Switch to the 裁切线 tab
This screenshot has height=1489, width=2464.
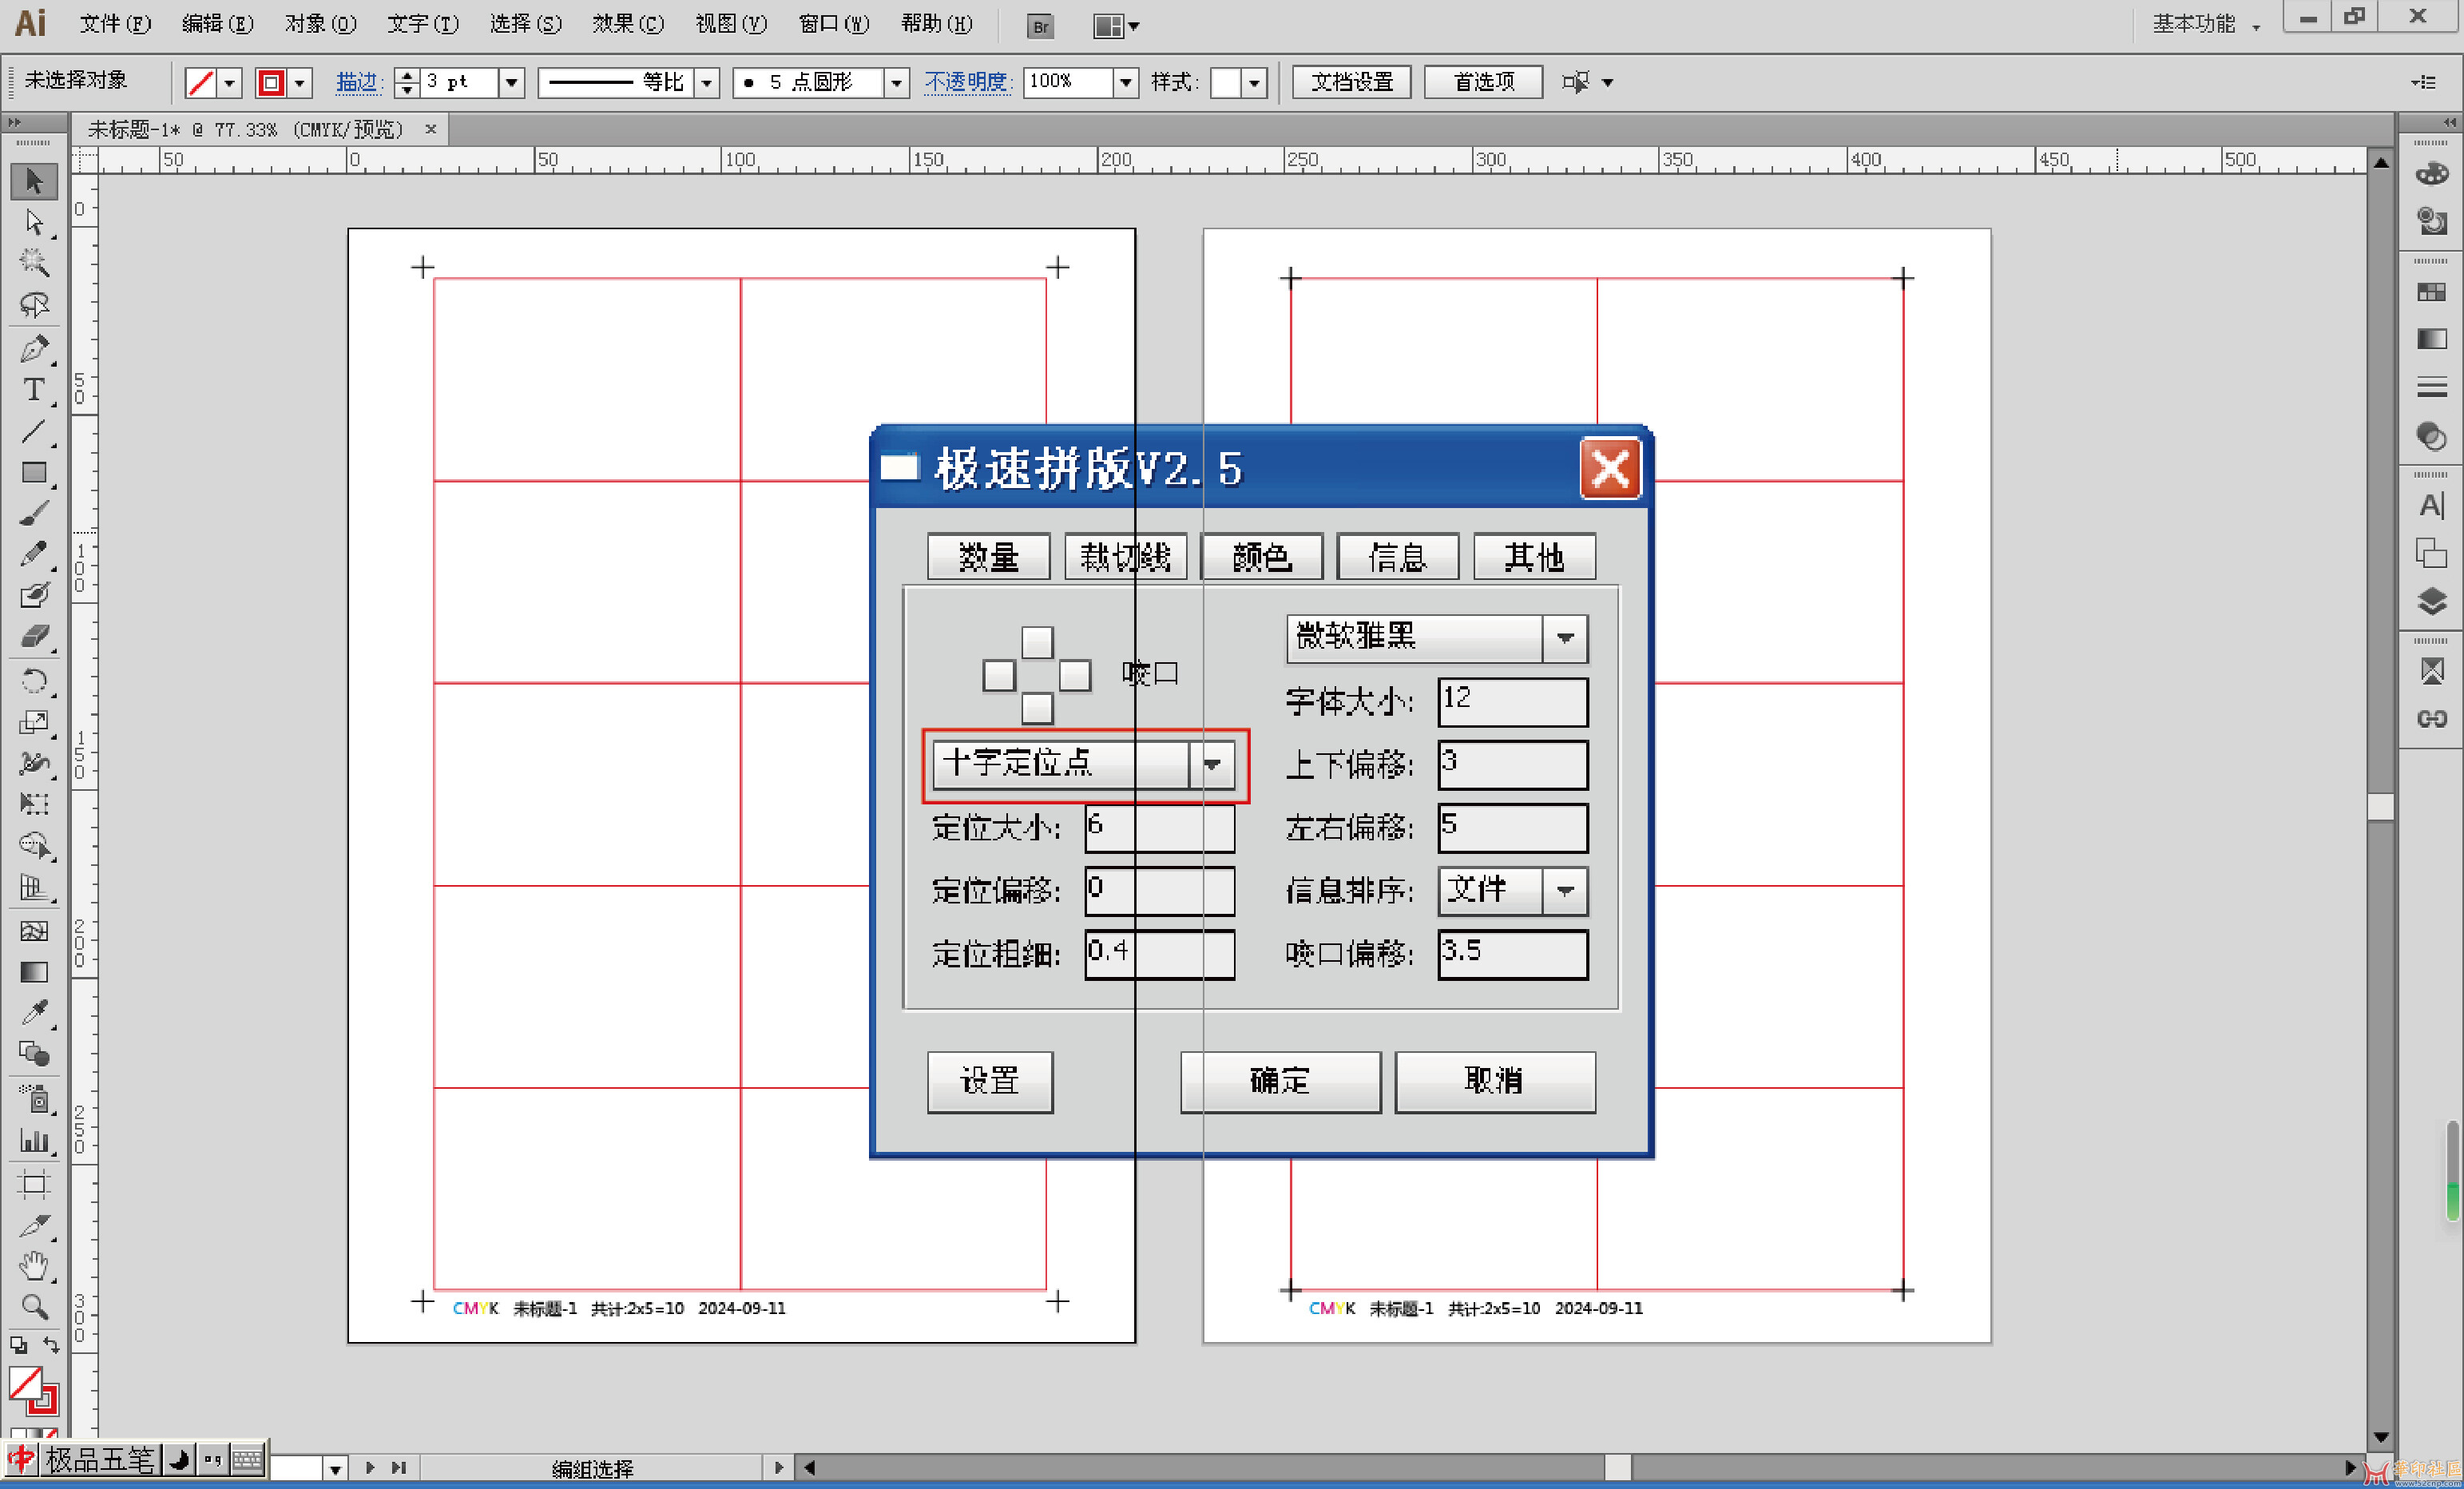click(x=1125, y=557)
